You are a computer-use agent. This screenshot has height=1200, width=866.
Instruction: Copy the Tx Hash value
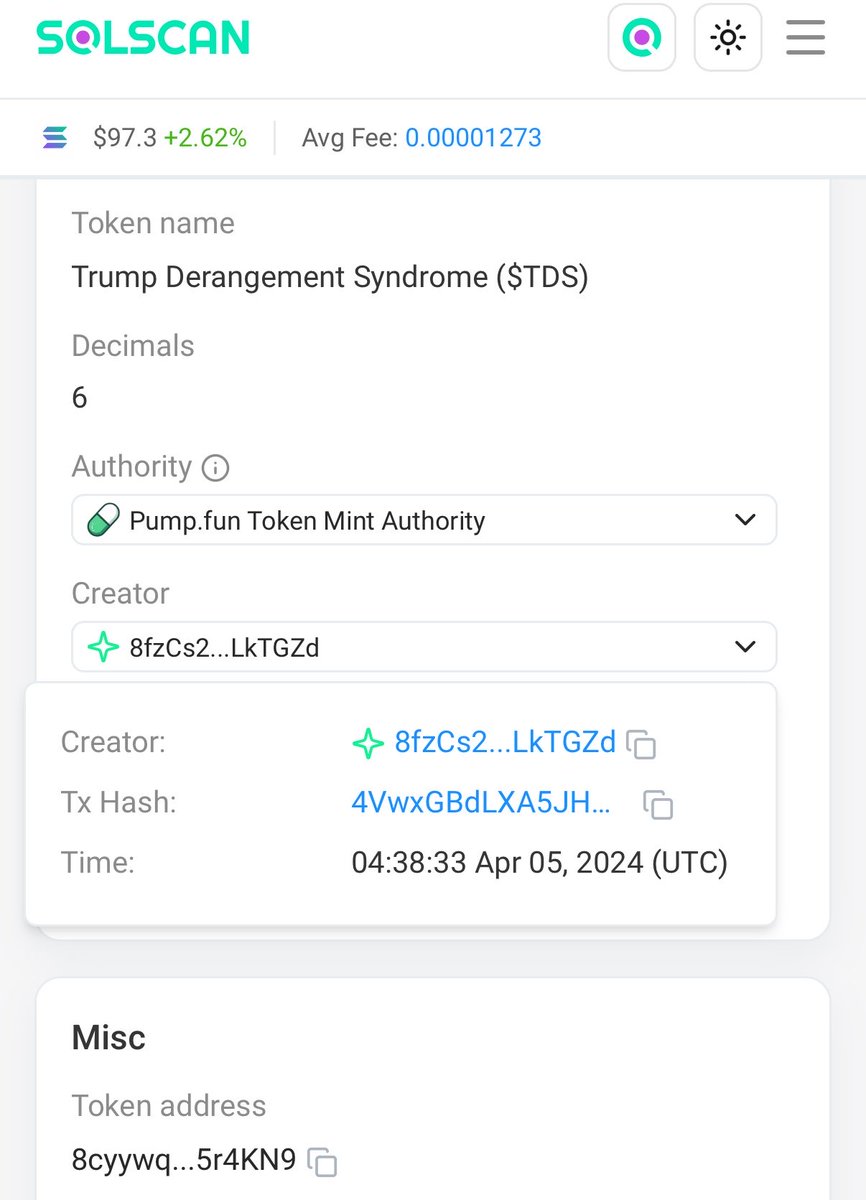click(657, 805)
